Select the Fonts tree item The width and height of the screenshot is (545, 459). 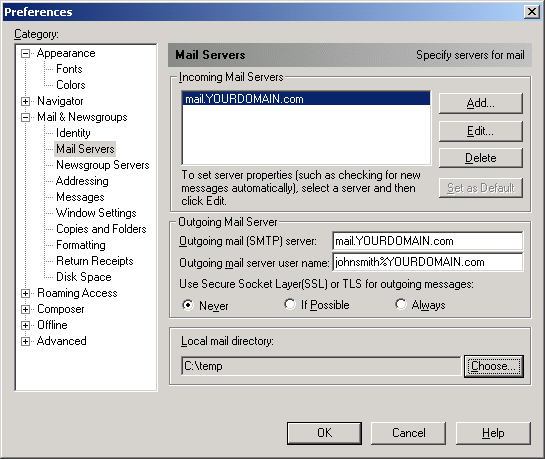(x=69, y=69)
